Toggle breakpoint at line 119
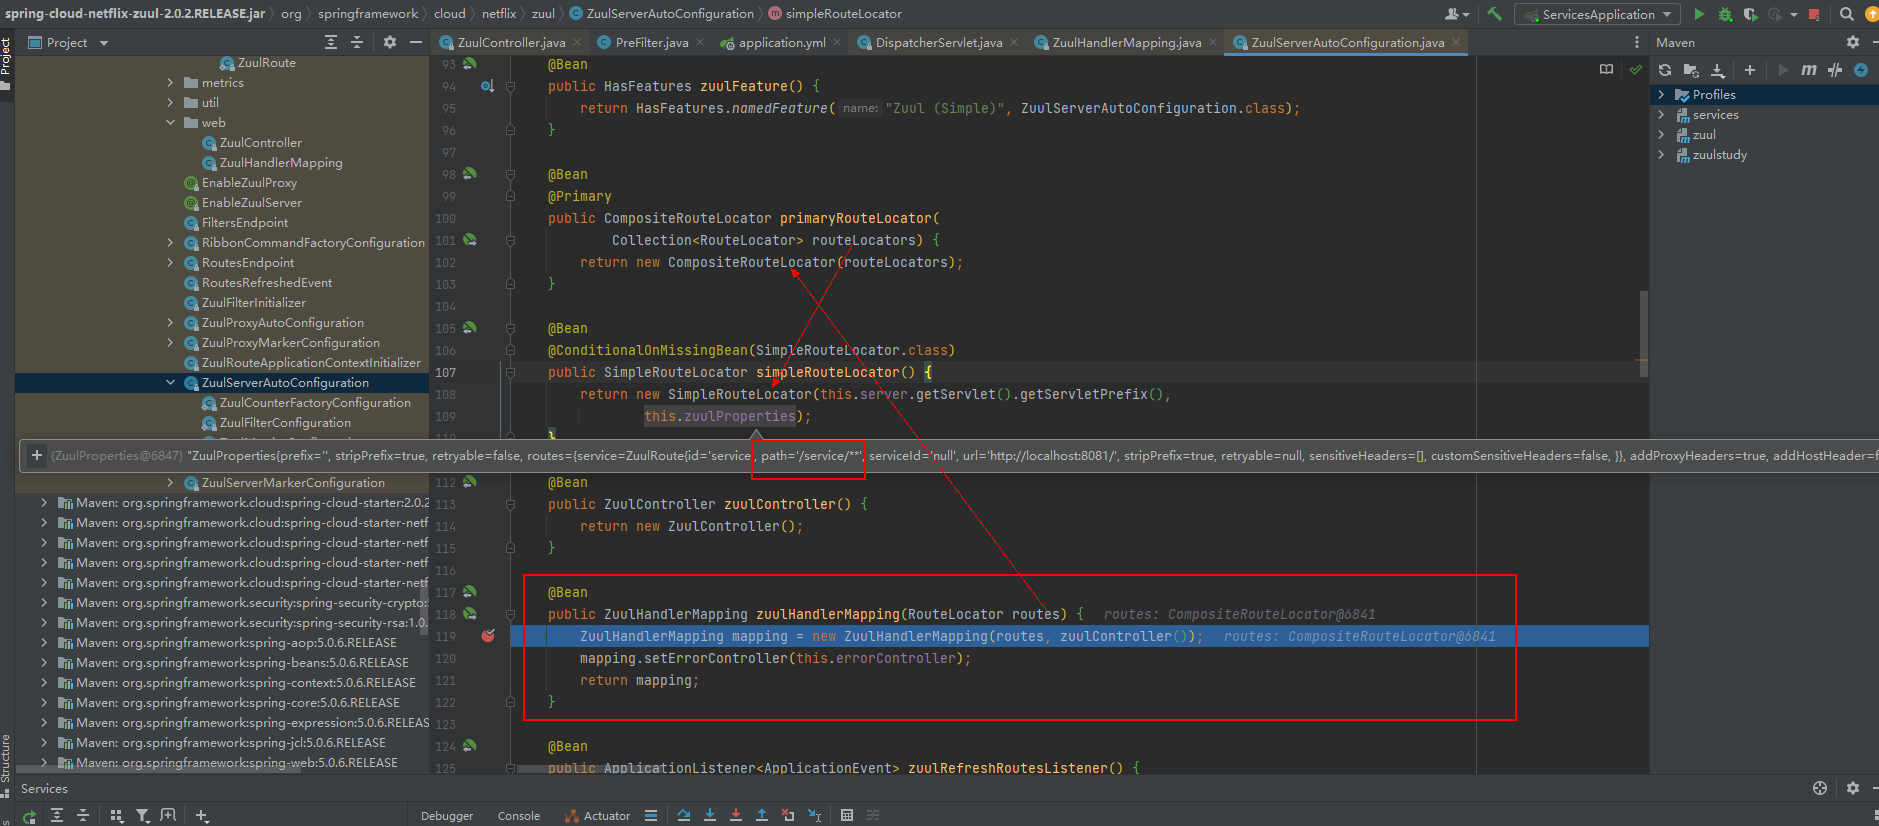The image size is (1879, 826). point(488,636)
